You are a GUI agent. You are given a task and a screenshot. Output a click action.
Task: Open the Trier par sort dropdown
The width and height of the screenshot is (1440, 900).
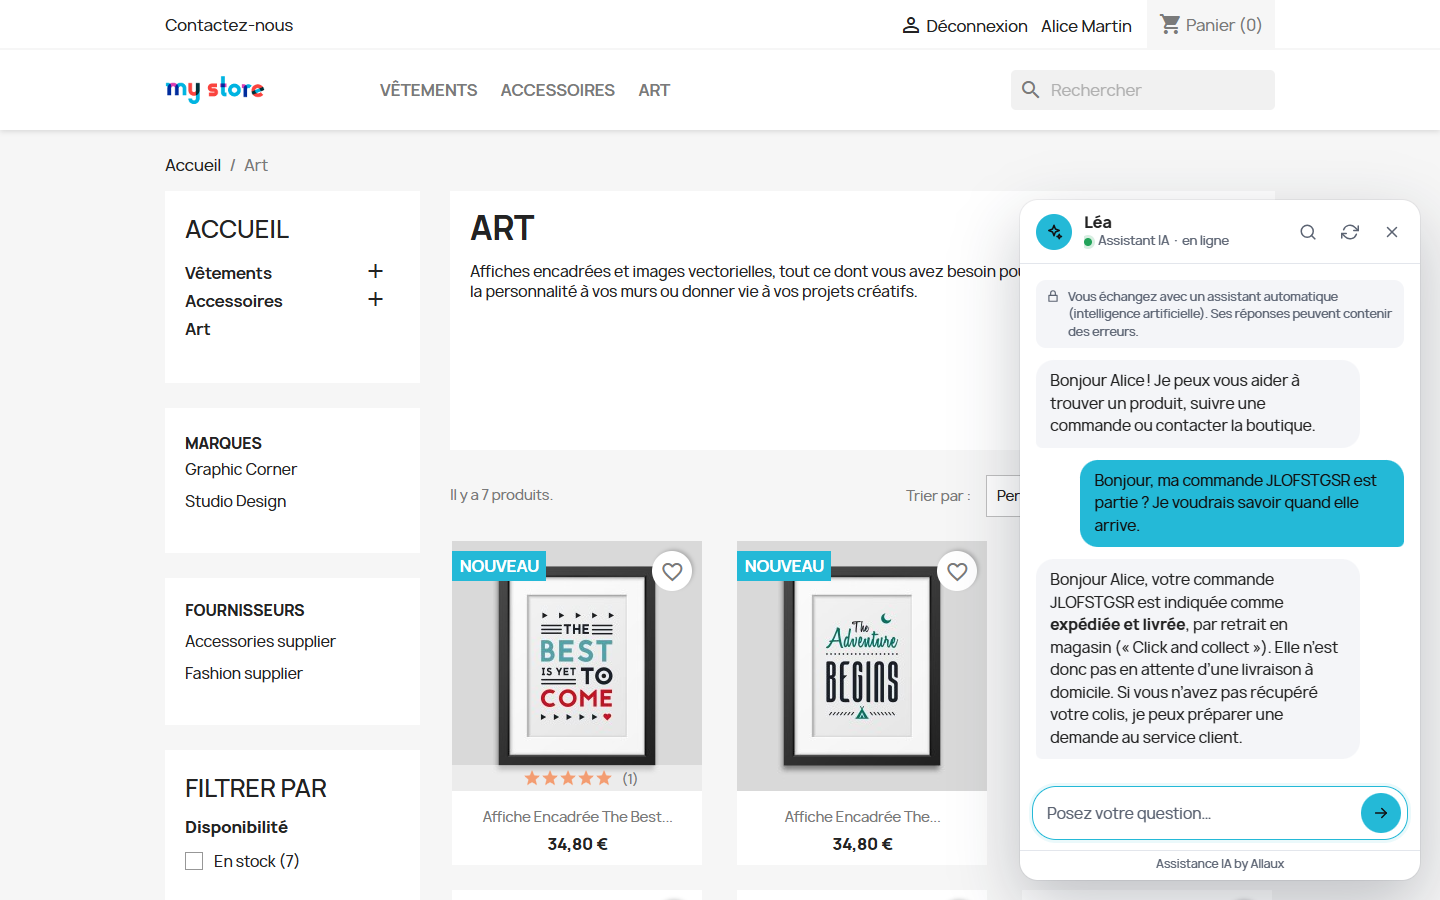coord(1003,496)
